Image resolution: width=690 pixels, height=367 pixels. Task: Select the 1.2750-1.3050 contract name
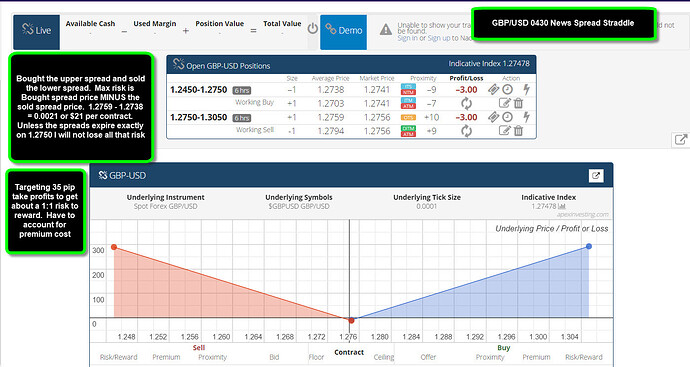198,117
